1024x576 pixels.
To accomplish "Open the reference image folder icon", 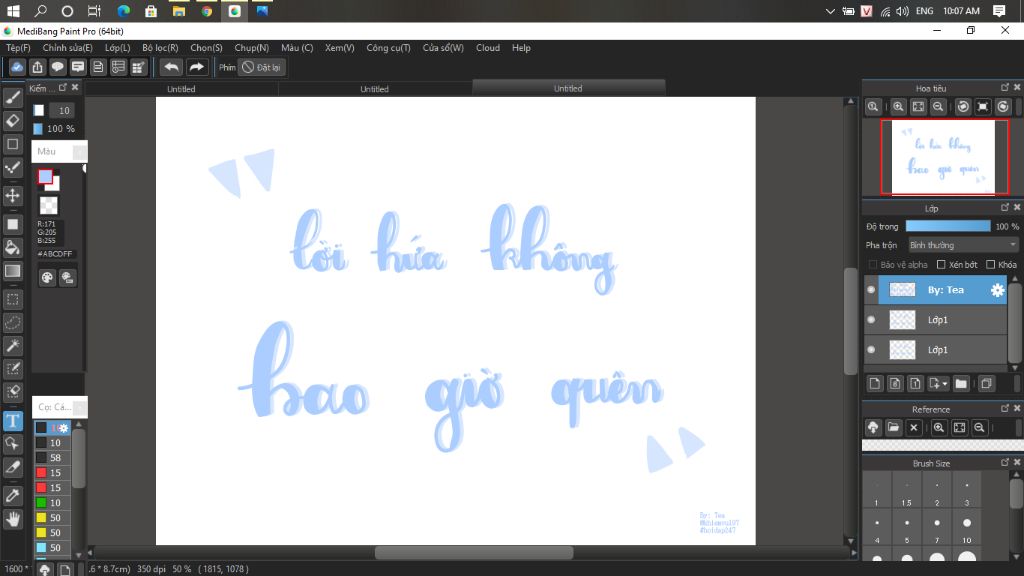I will tap(893, 428).
